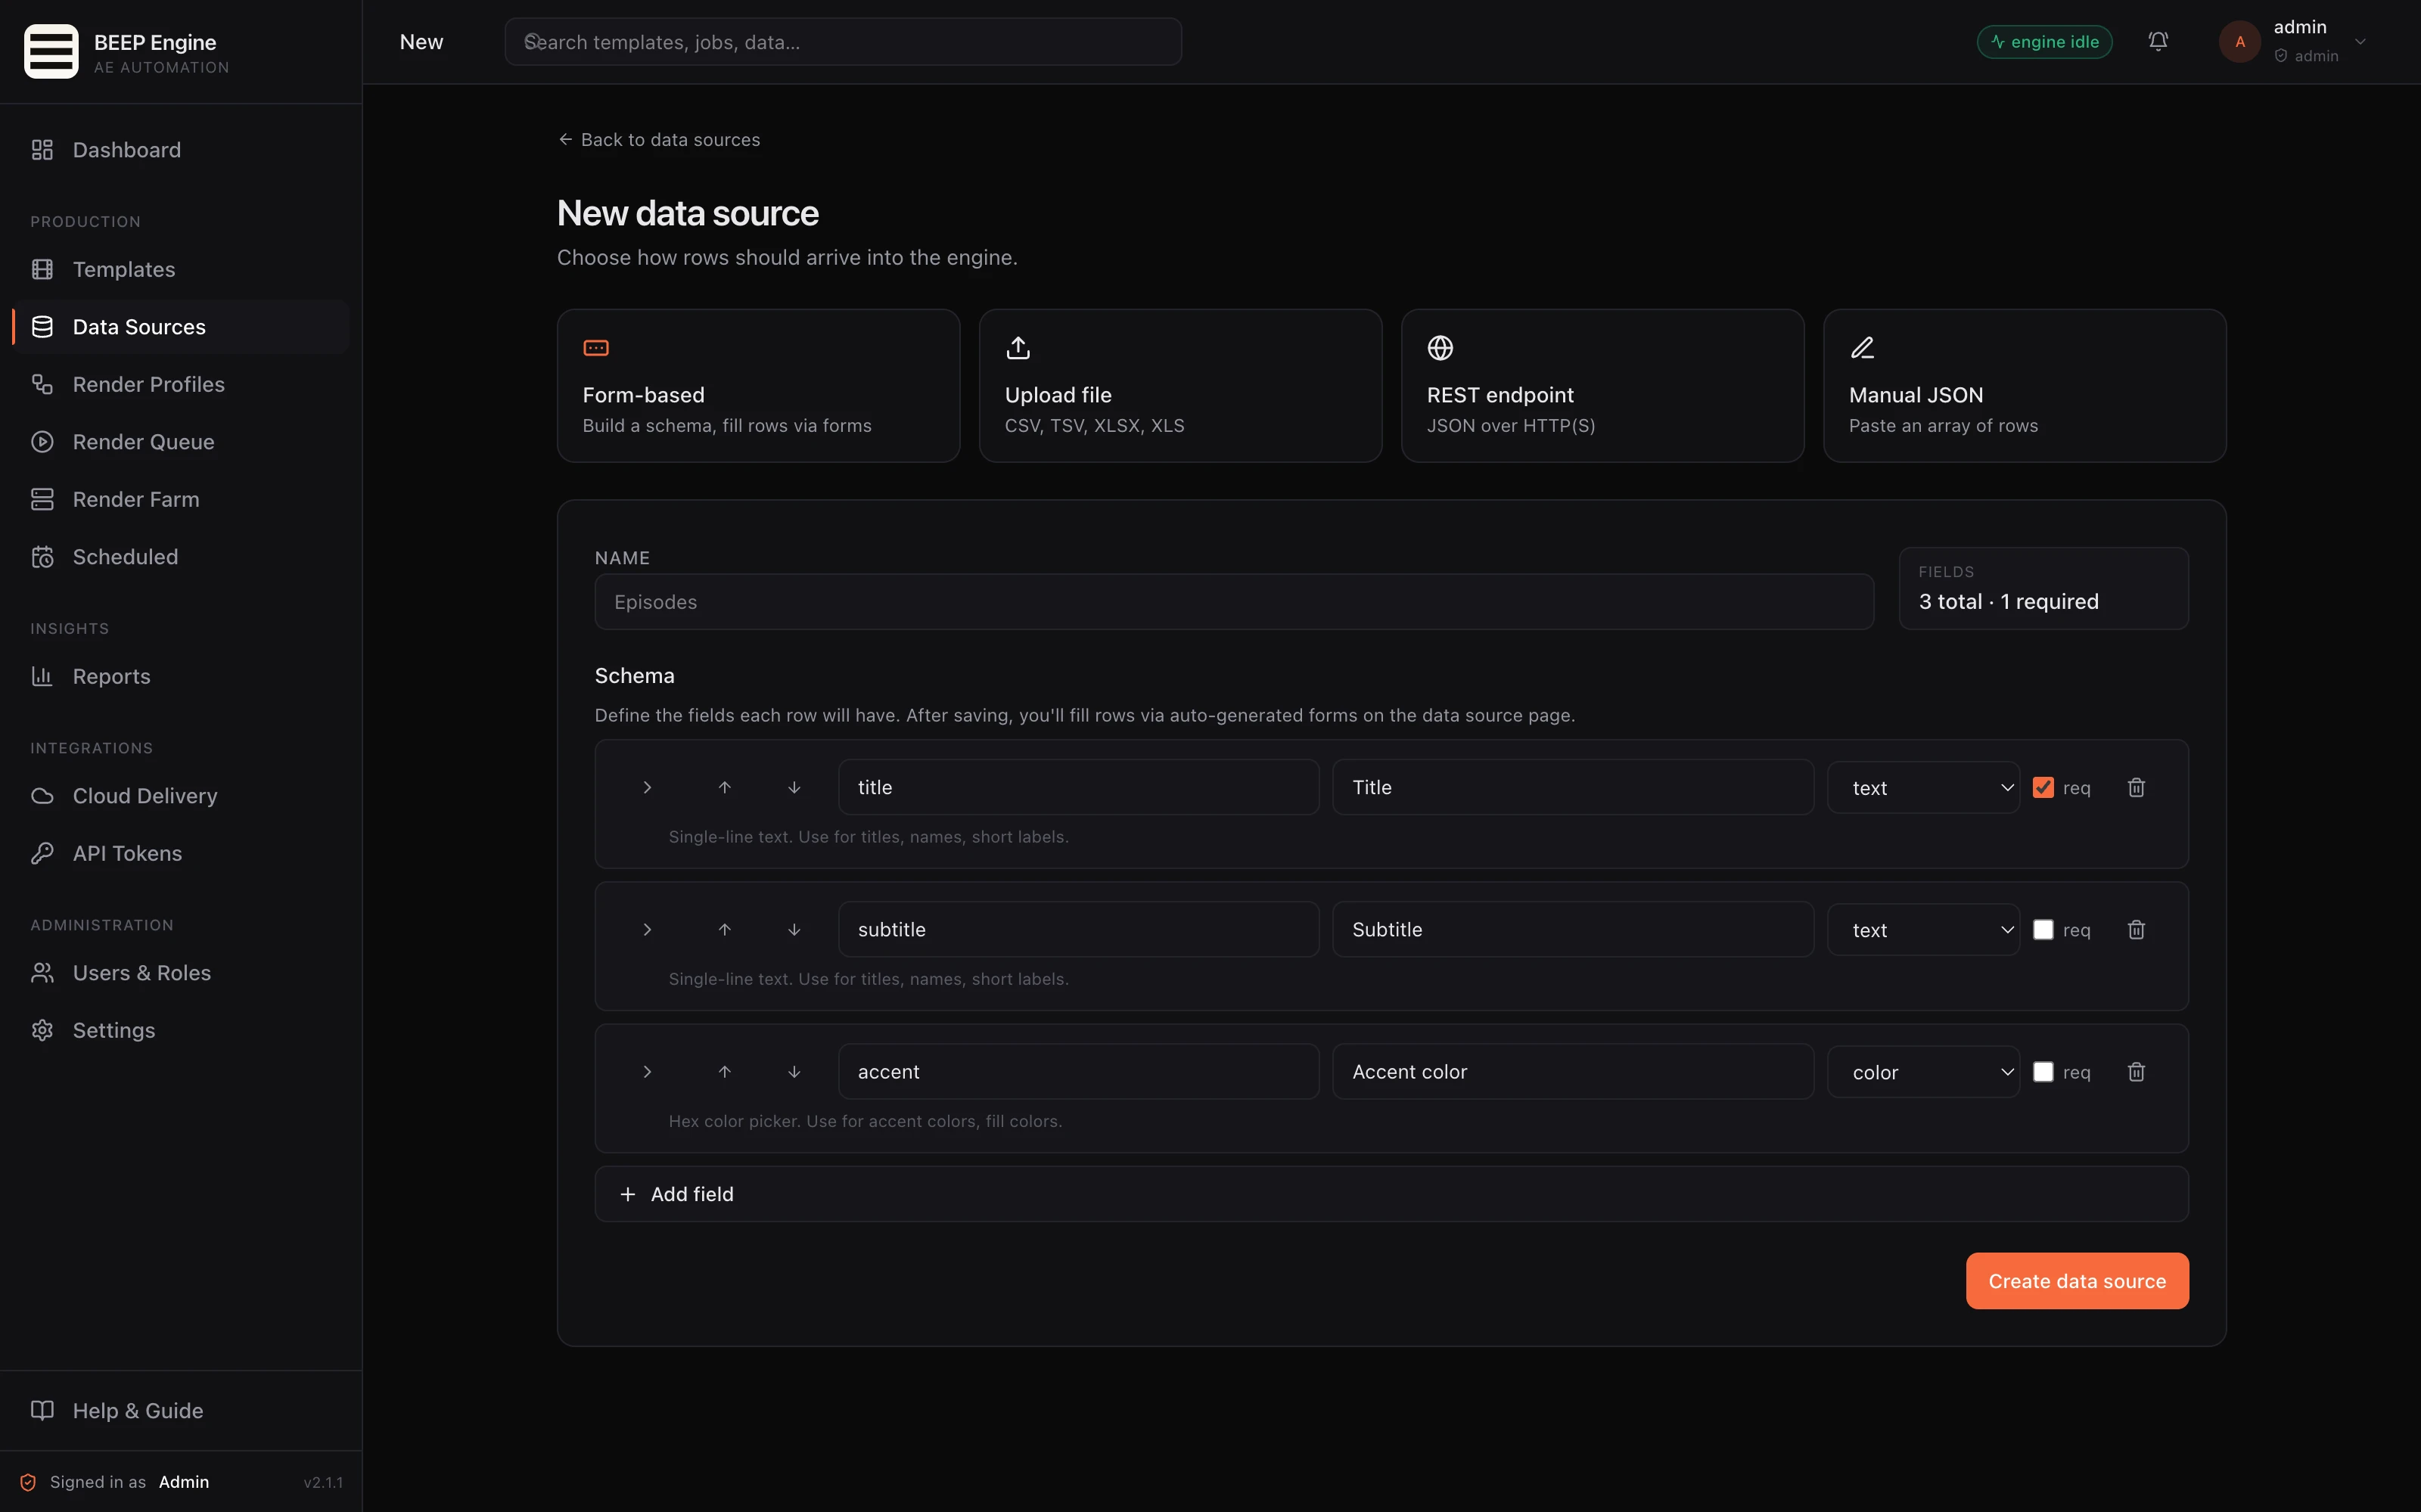The width and height of the screenshot is (2421, 1512).
Task: Open the accent color type dropdown
Action: pos(1923,1072)
